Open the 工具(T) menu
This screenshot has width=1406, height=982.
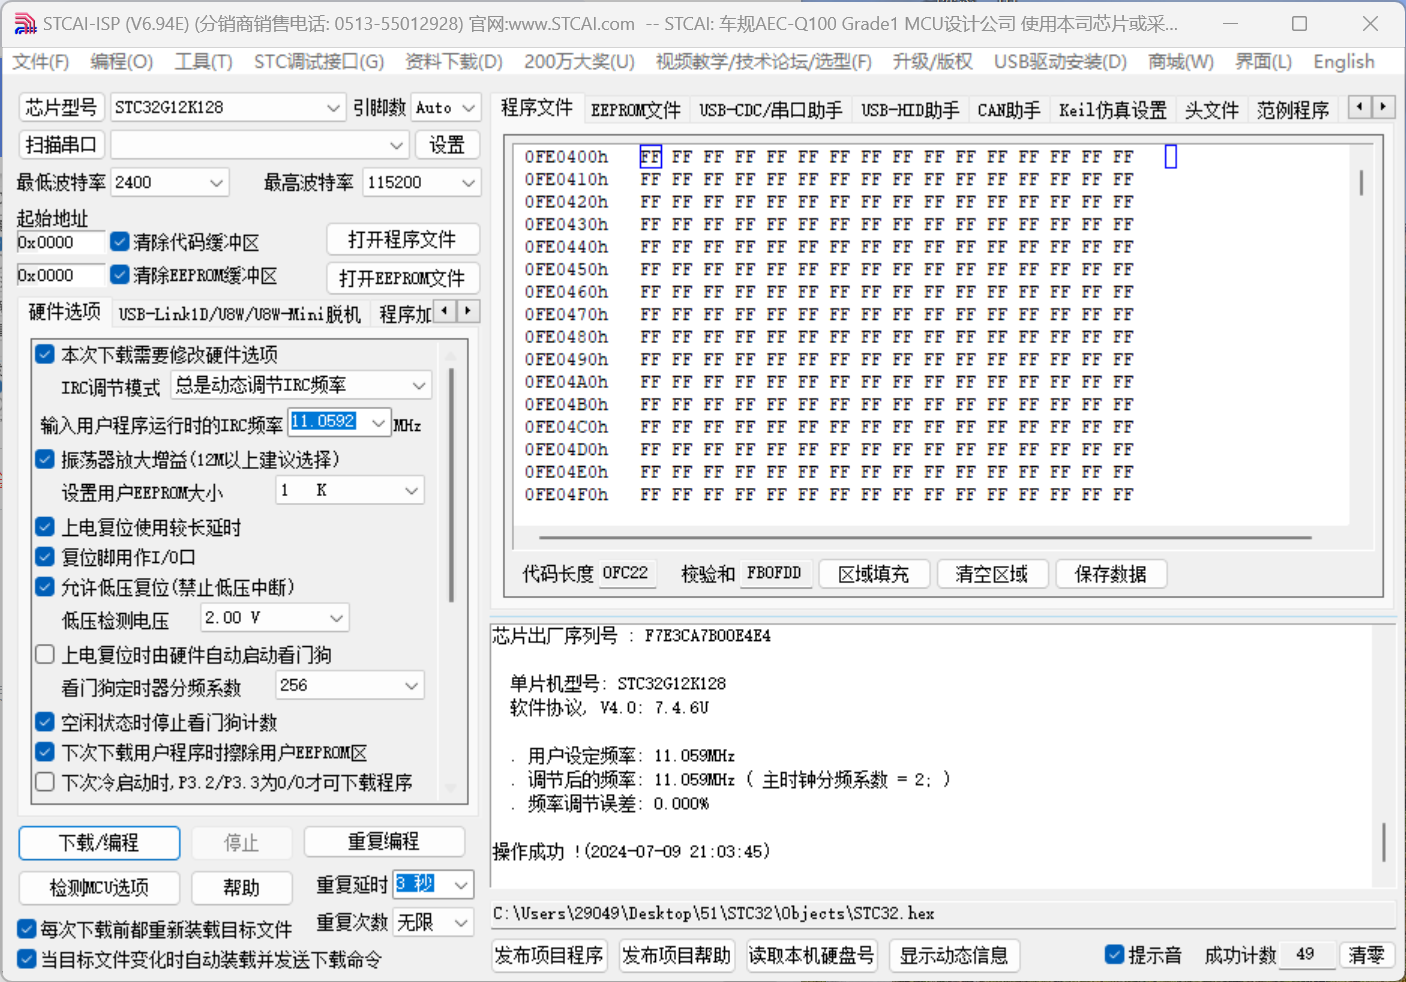coord(204,62)
